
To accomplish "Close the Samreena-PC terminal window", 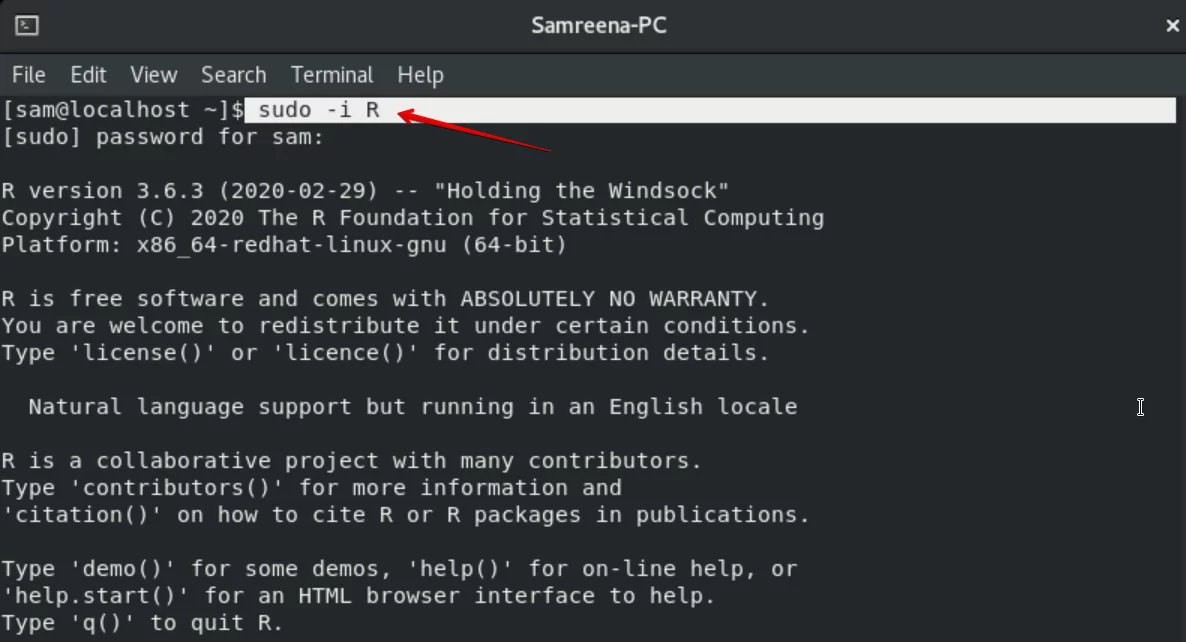I will click(x=1172, y=26).
